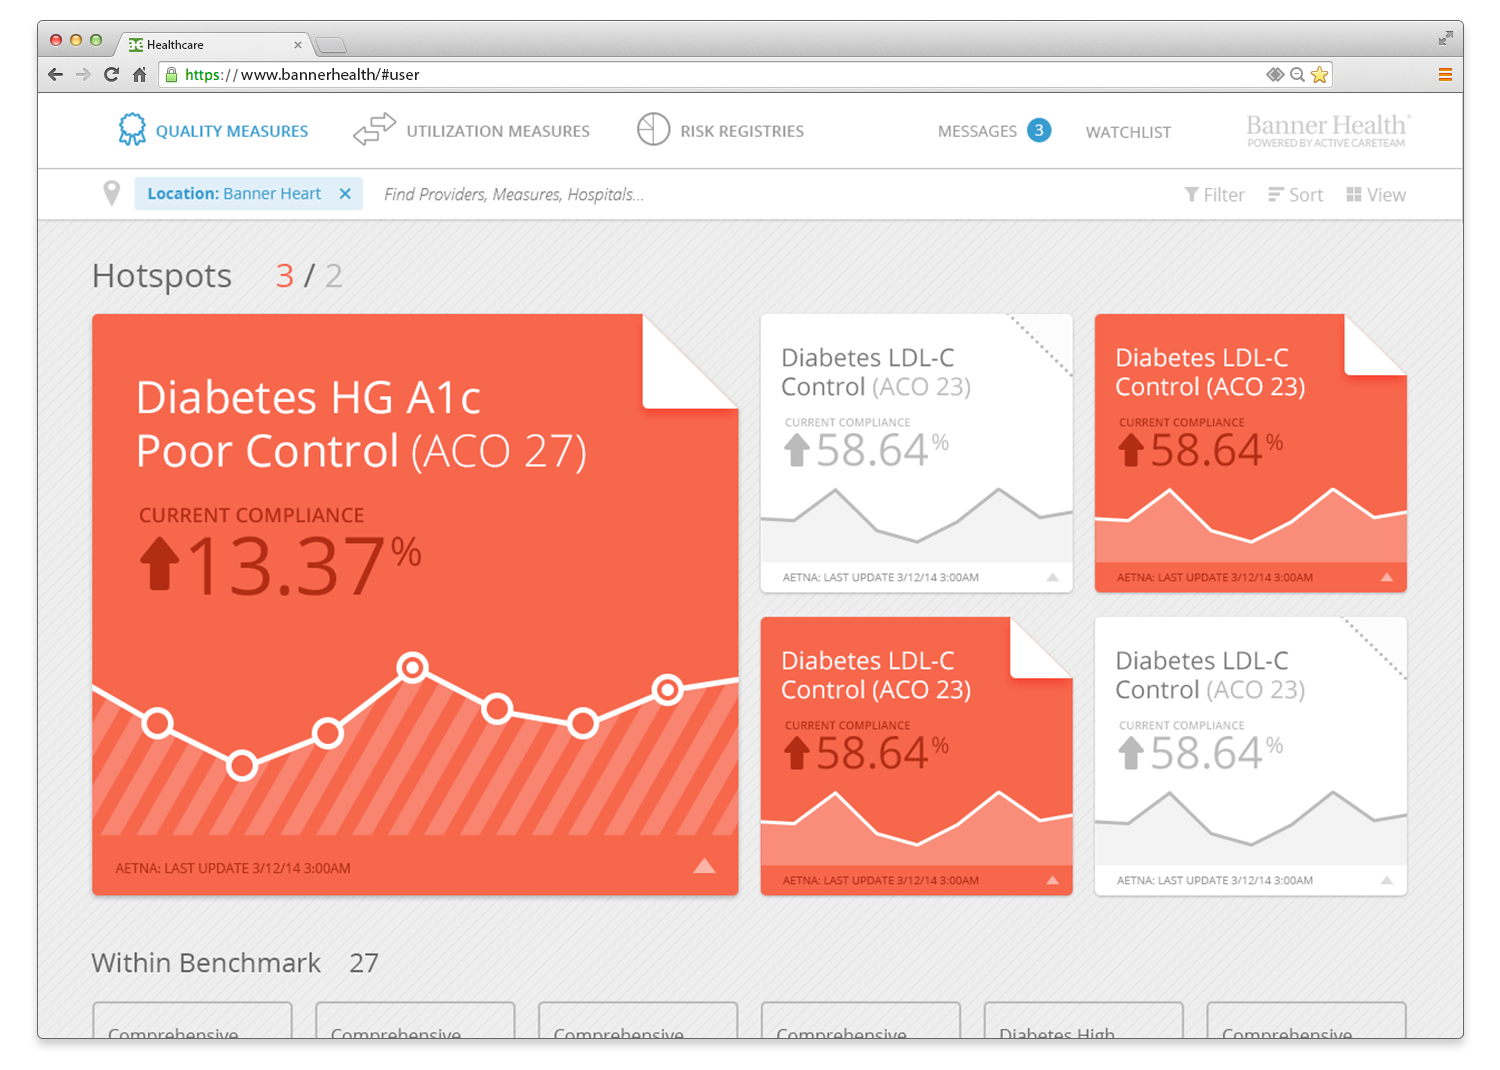Click the Within Benchmark count 27
1500x1070 pixels.
point(364,963)
